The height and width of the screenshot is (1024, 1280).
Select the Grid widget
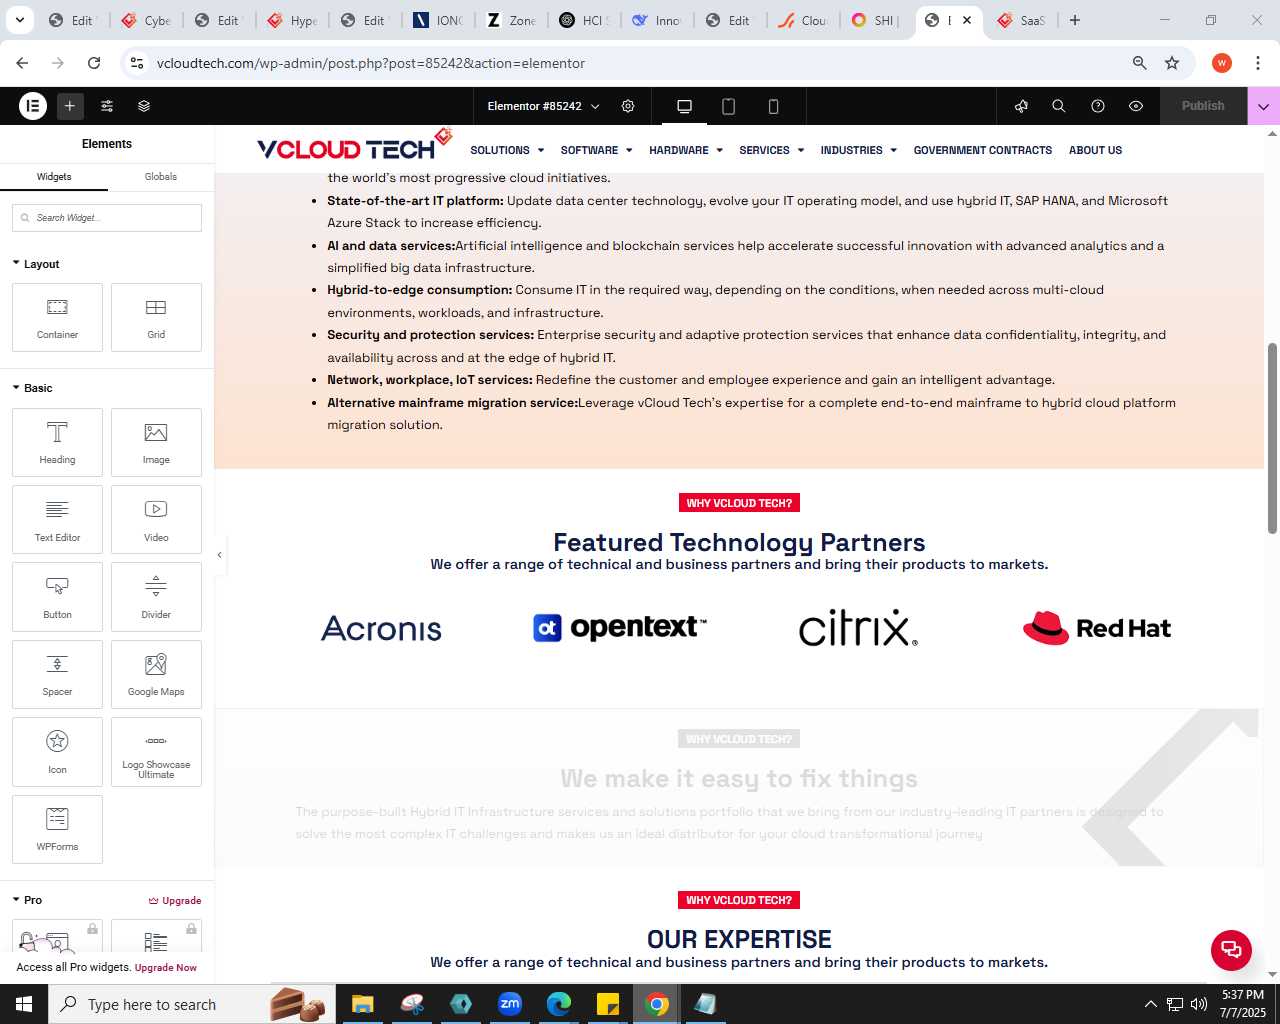click(x=156, y=317)
